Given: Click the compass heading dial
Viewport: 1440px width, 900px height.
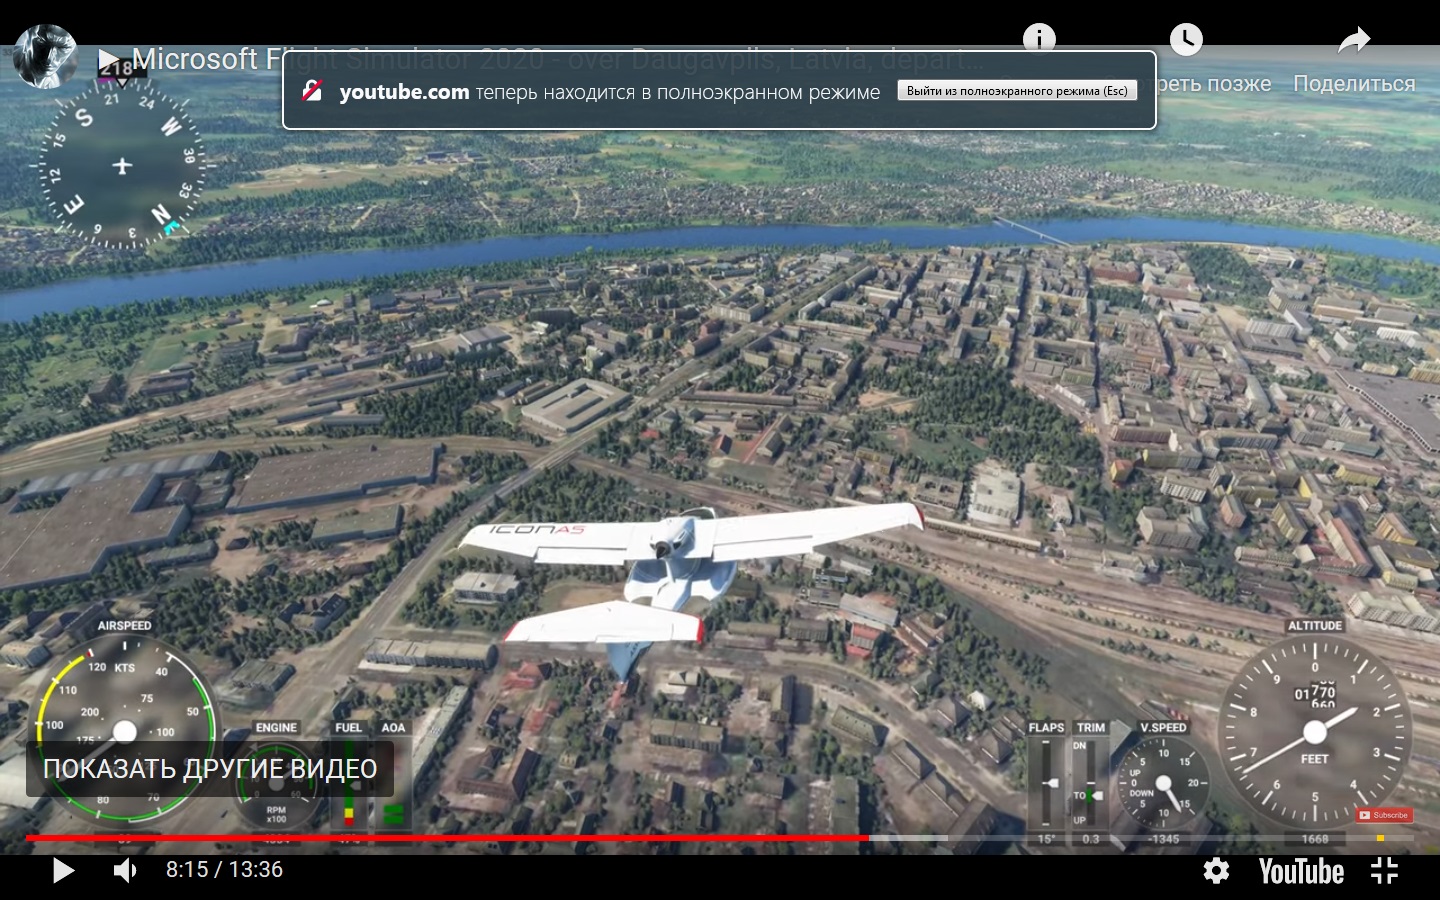Looking at the screenshot, I should tap(122, 165).
